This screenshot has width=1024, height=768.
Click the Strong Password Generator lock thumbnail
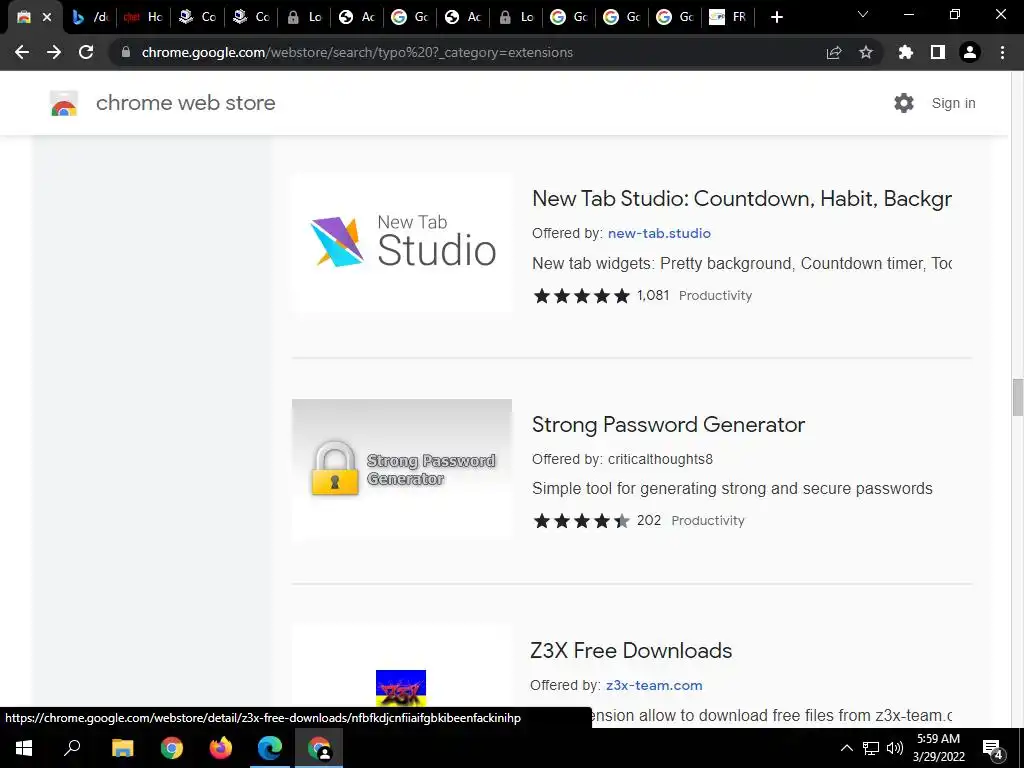402,469
